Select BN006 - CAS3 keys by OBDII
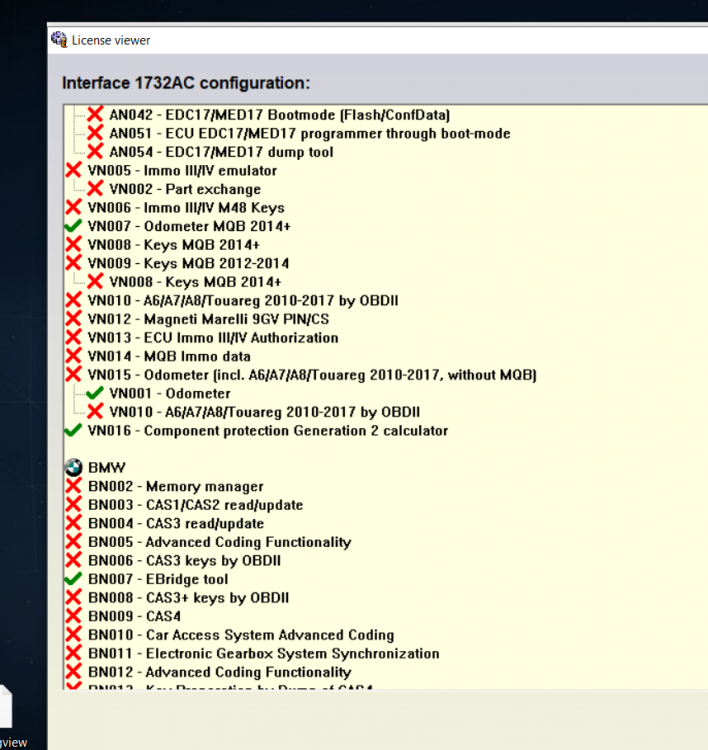The height and width of the screenshot is (750, 708). (x=185, y=561)
